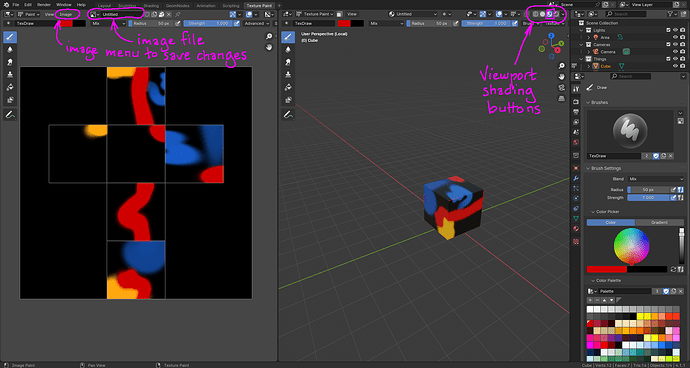Collapse the Brushes panel

[588, 103]
